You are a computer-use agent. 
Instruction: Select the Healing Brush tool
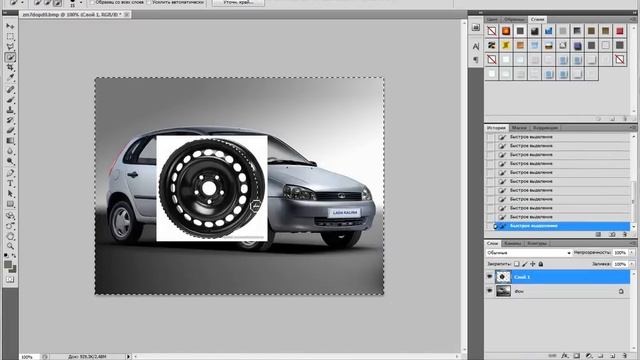click(10, 89)
